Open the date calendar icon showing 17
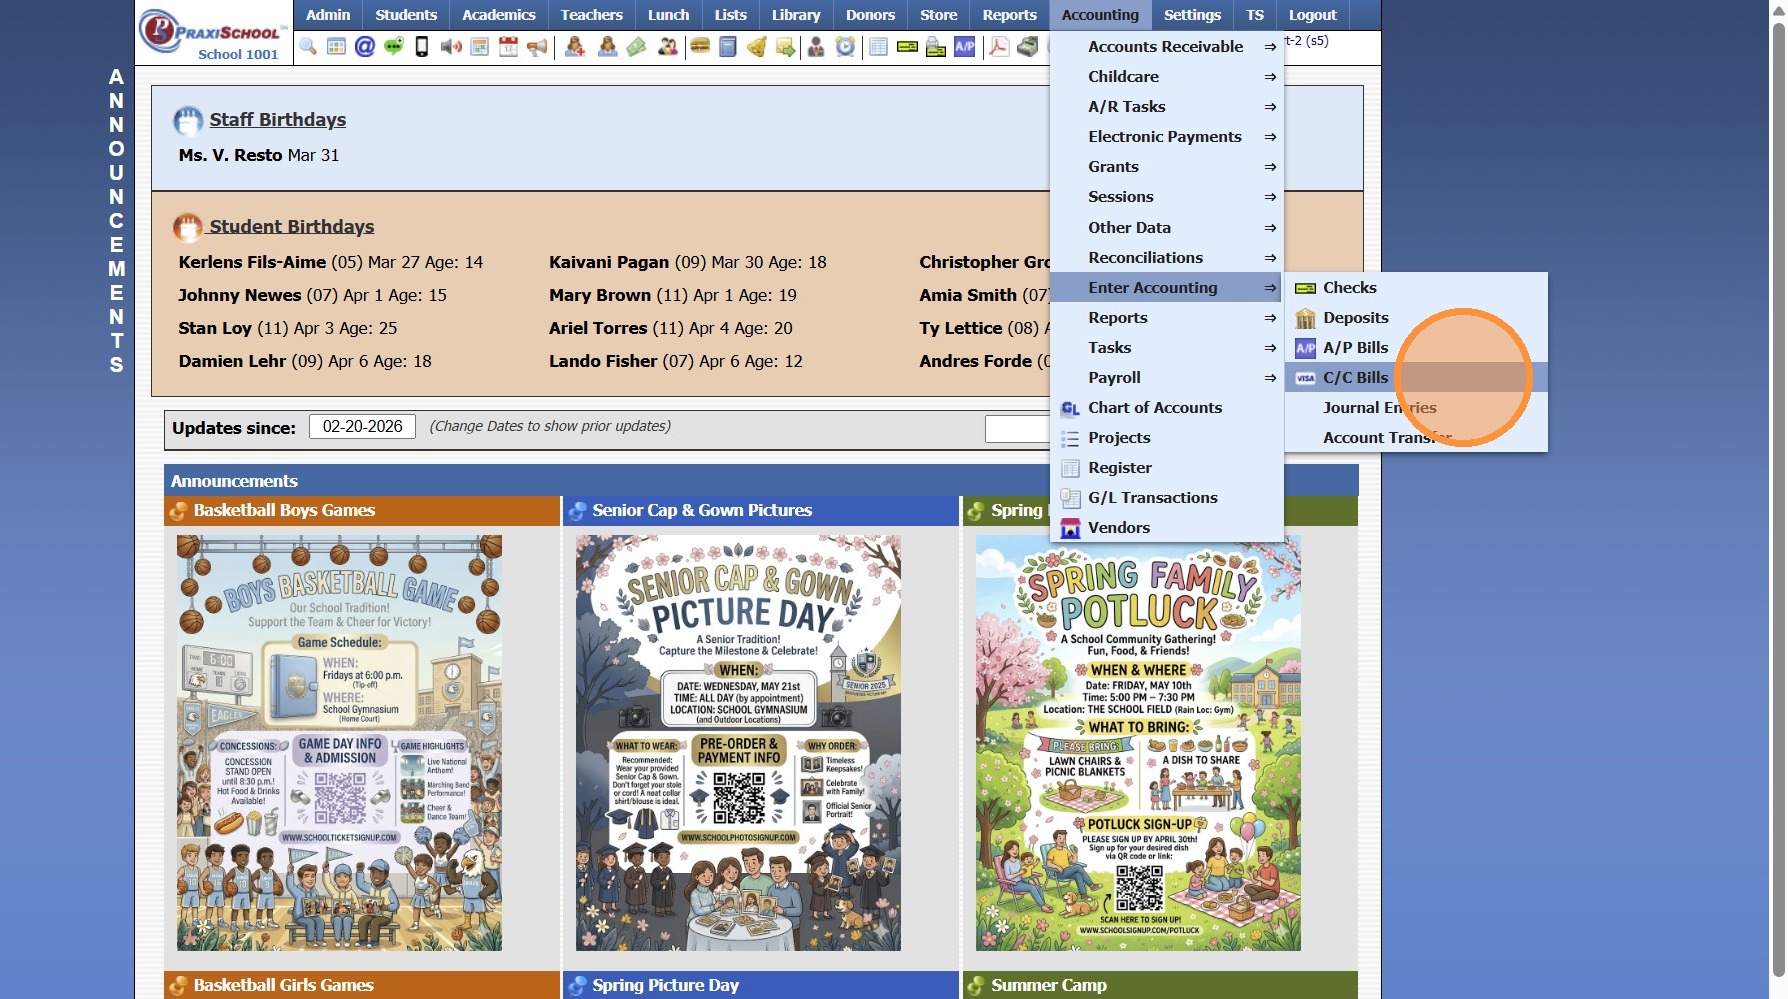Image resolution: width=1788 pixels, height=999 pixels. click(x=508, y=46)
